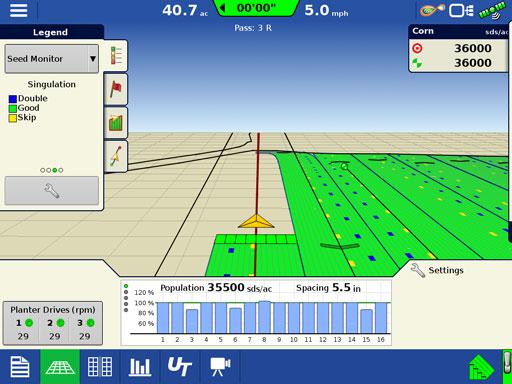Open the hamburger main menu
This screenshot has height=384, width=512.
(x=18, y=10)
